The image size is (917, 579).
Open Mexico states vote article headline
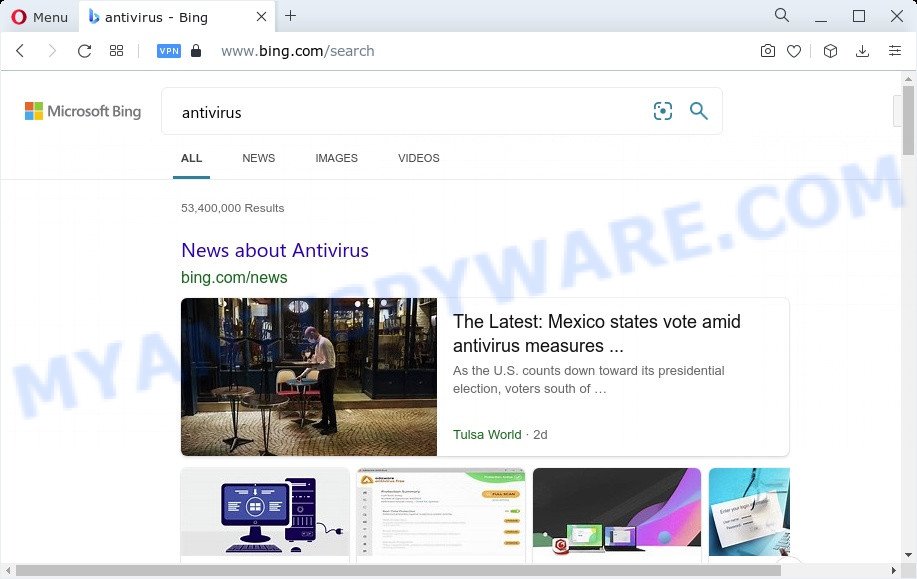tap(597, 333)
